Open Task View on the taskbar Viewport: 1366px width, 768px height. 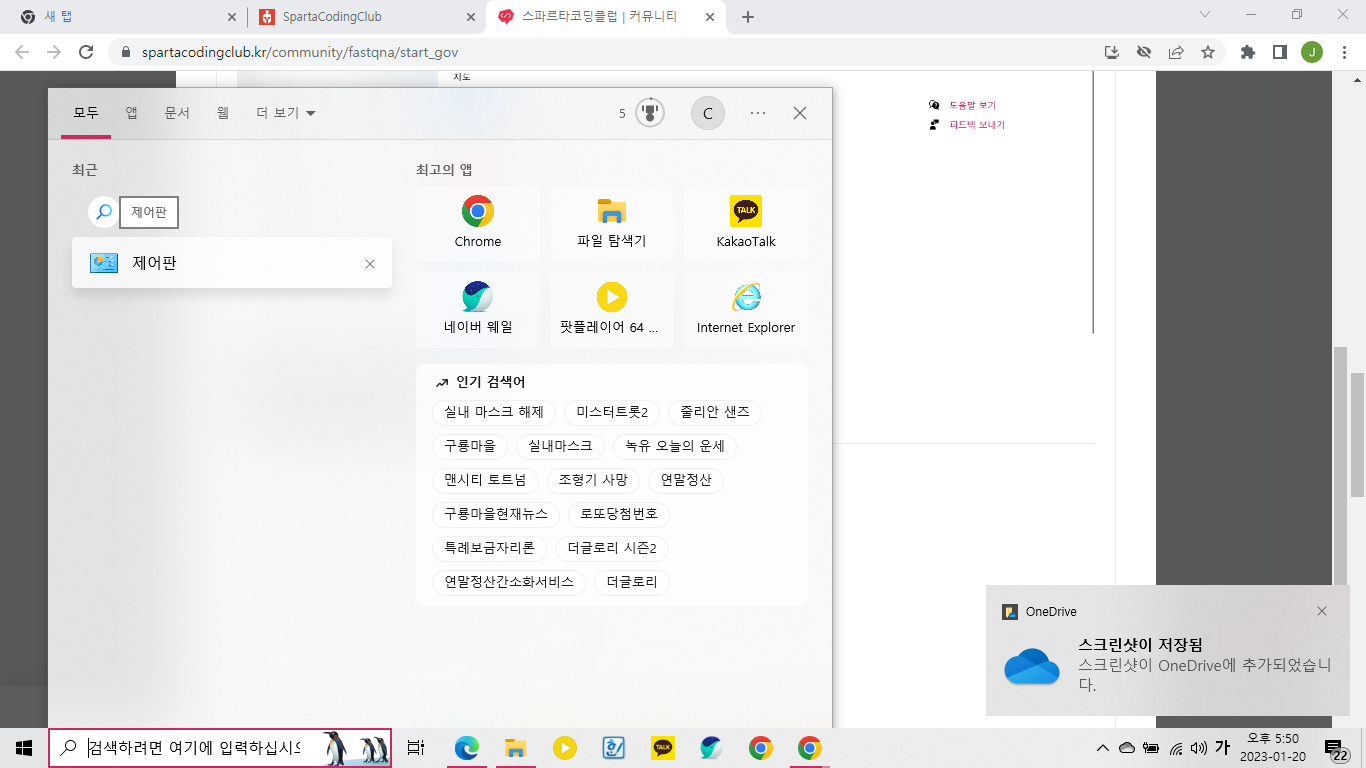416,748
